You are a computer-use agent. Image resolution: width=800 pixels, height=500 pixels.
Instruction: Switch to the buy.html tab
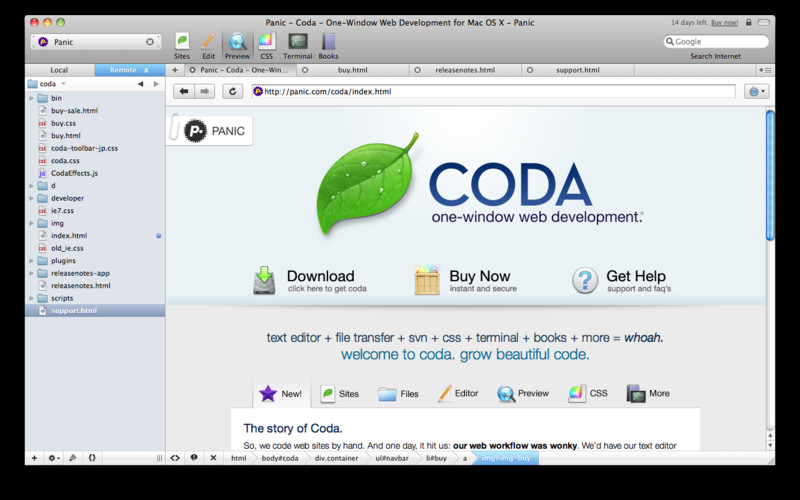pos(353,70)
